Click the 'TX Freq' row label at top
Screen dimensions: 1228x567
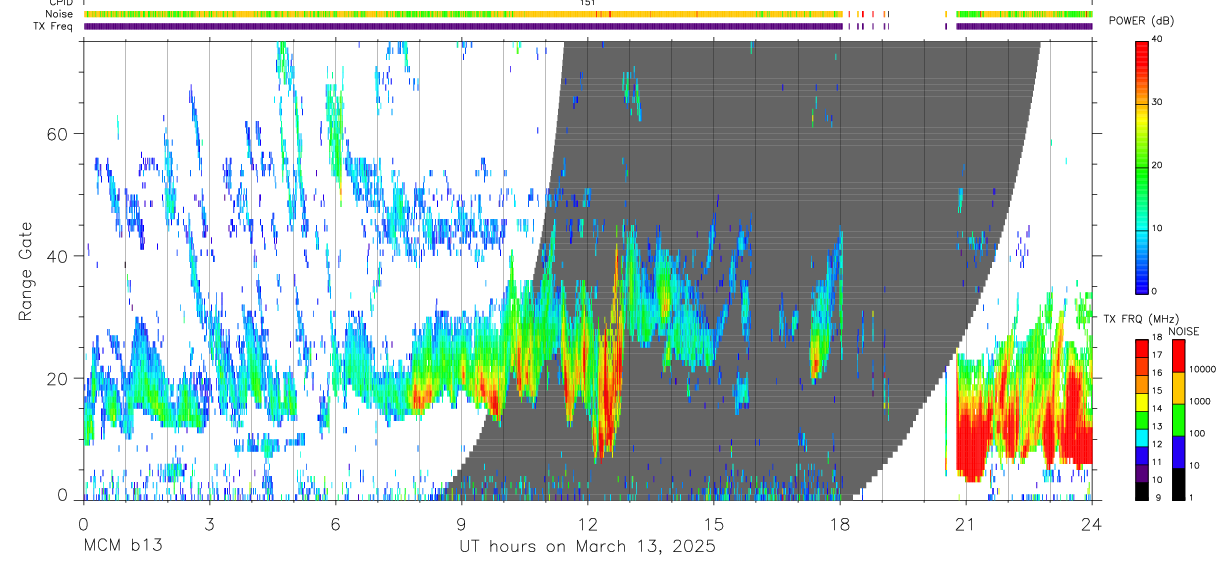coord(54,26)
